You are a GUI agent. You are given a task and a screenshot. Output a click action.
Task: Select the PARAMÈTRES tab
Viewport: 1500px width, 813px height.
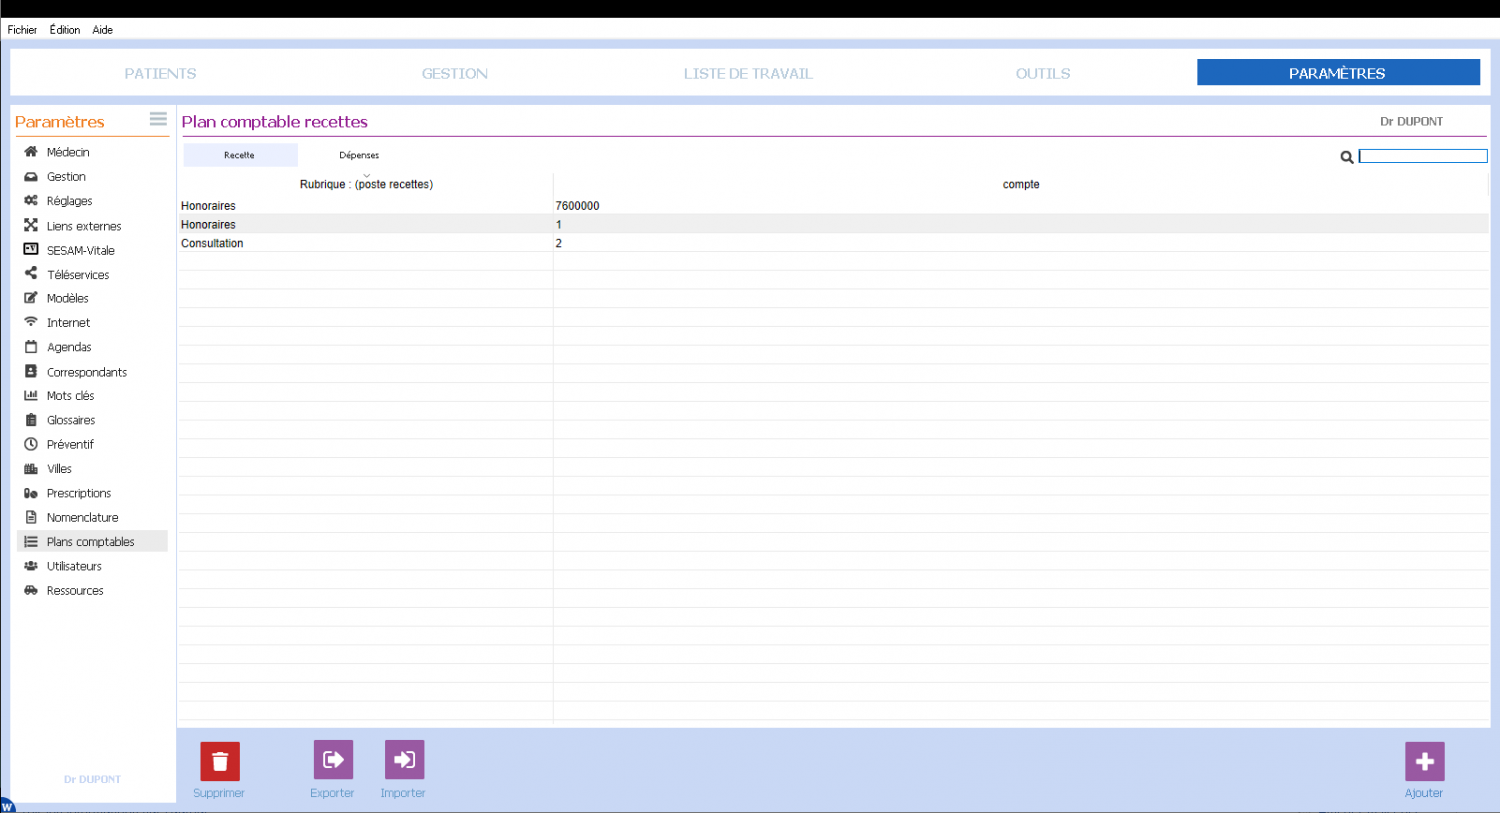pyautogui.click(x=1338, y=72)
